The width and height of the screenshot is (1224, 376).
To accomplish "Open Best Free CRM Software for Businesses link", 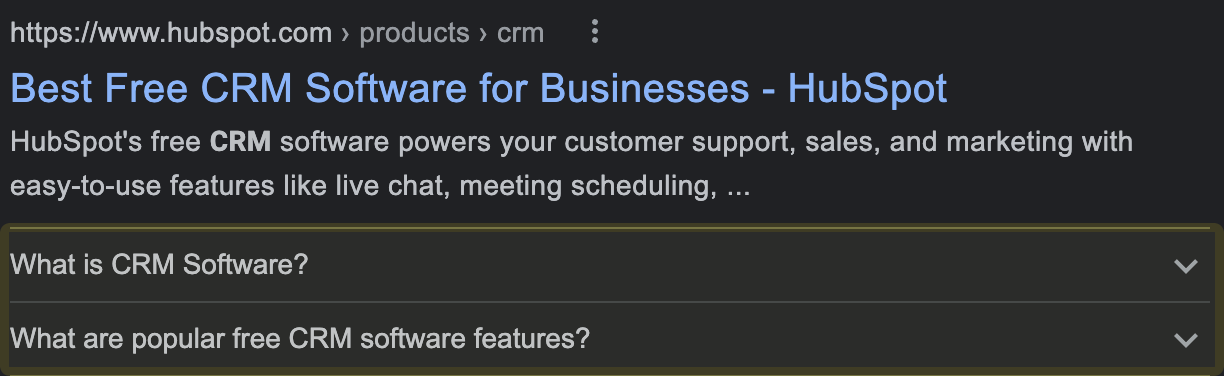I will (x=479, y=89).
